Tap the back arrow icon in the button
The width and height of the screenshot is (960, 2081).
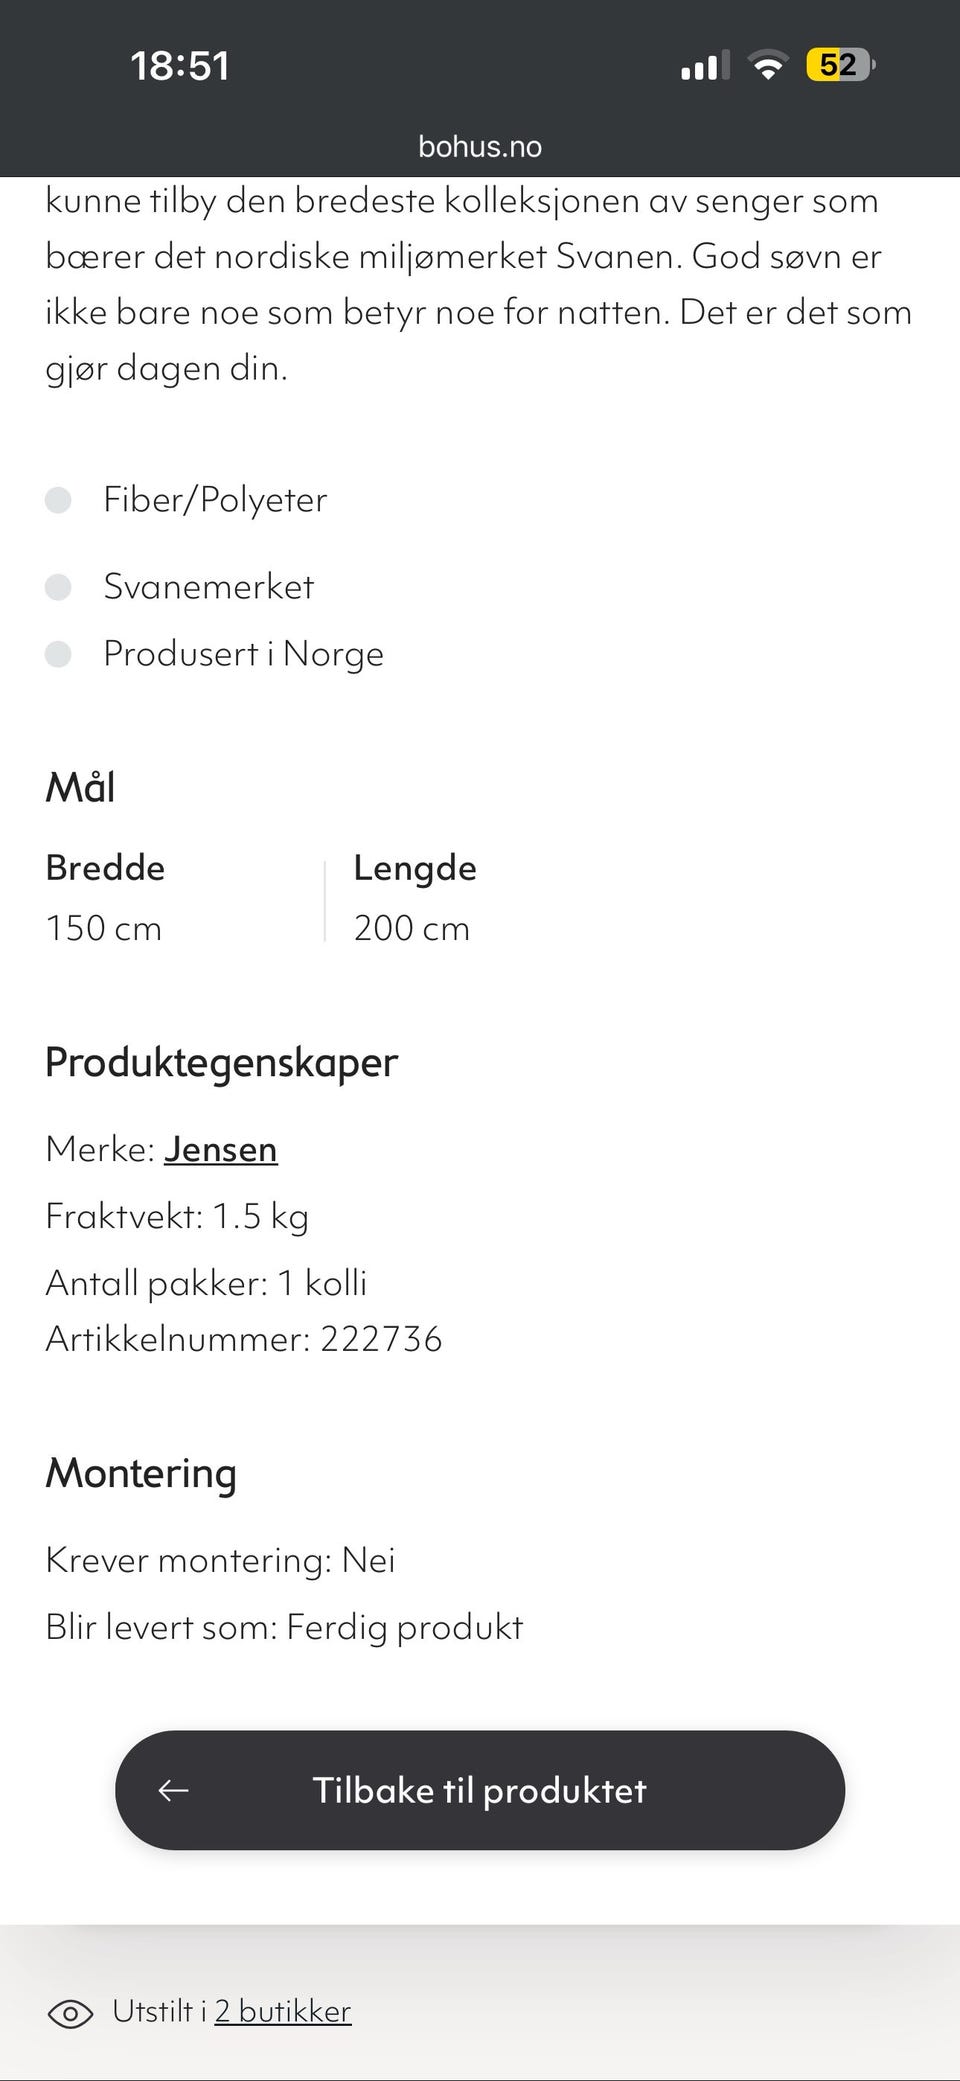[x=174, y=1790]
